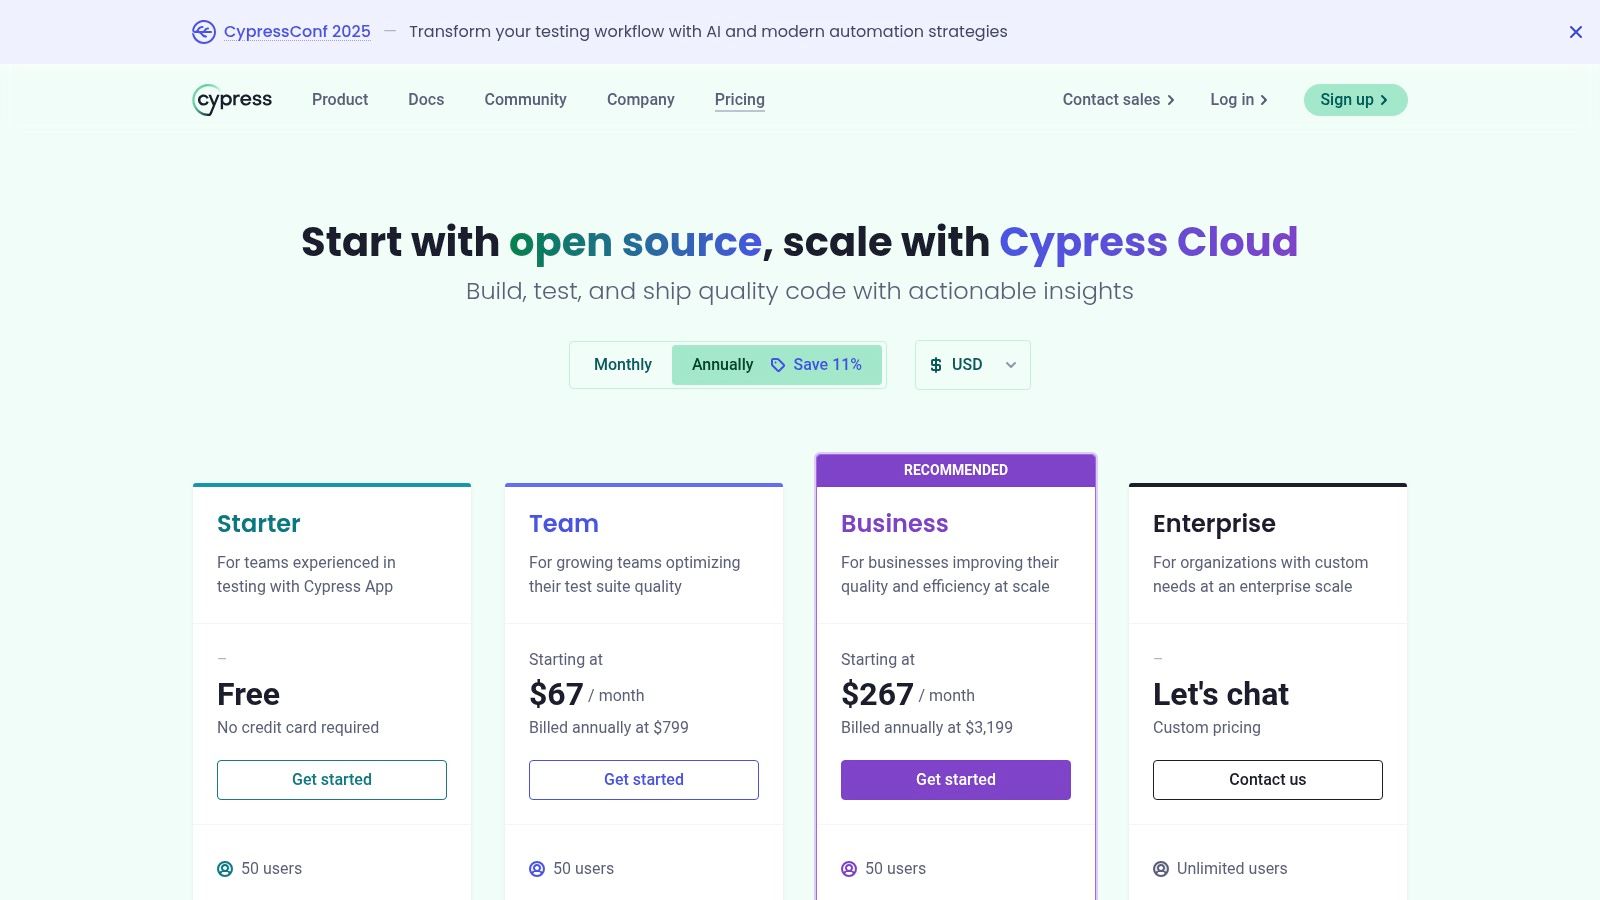
Task: Click Contact us on Enterprise plan
Action: coord(1267,780)
